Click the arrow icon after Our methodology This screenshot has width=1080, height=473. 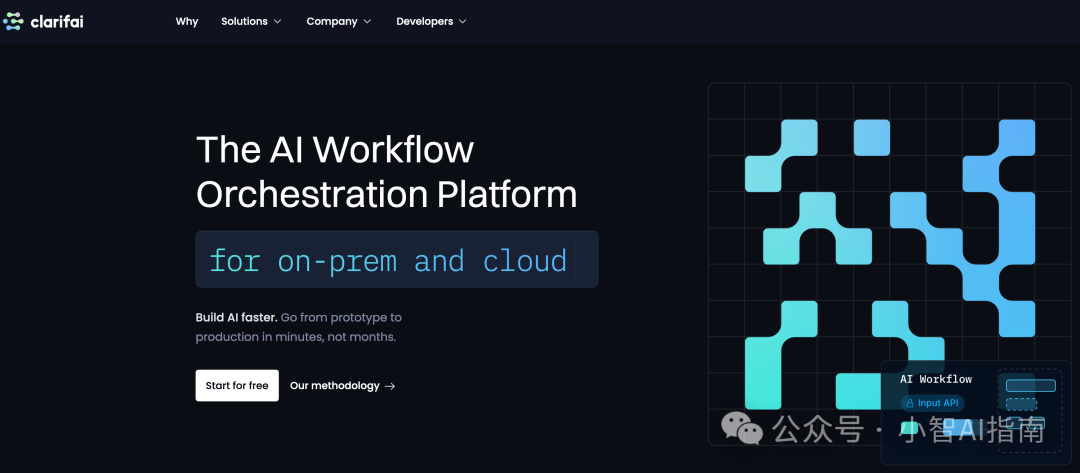point(390,386)
